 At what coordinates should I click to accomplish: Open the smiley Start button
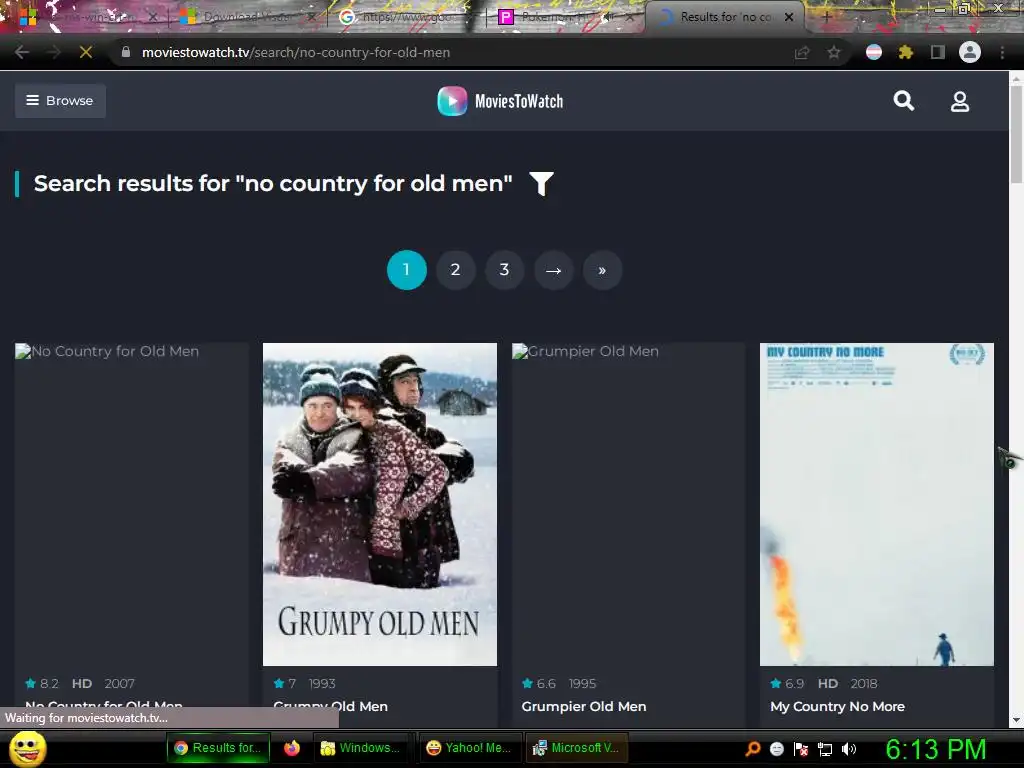[27, 748]
